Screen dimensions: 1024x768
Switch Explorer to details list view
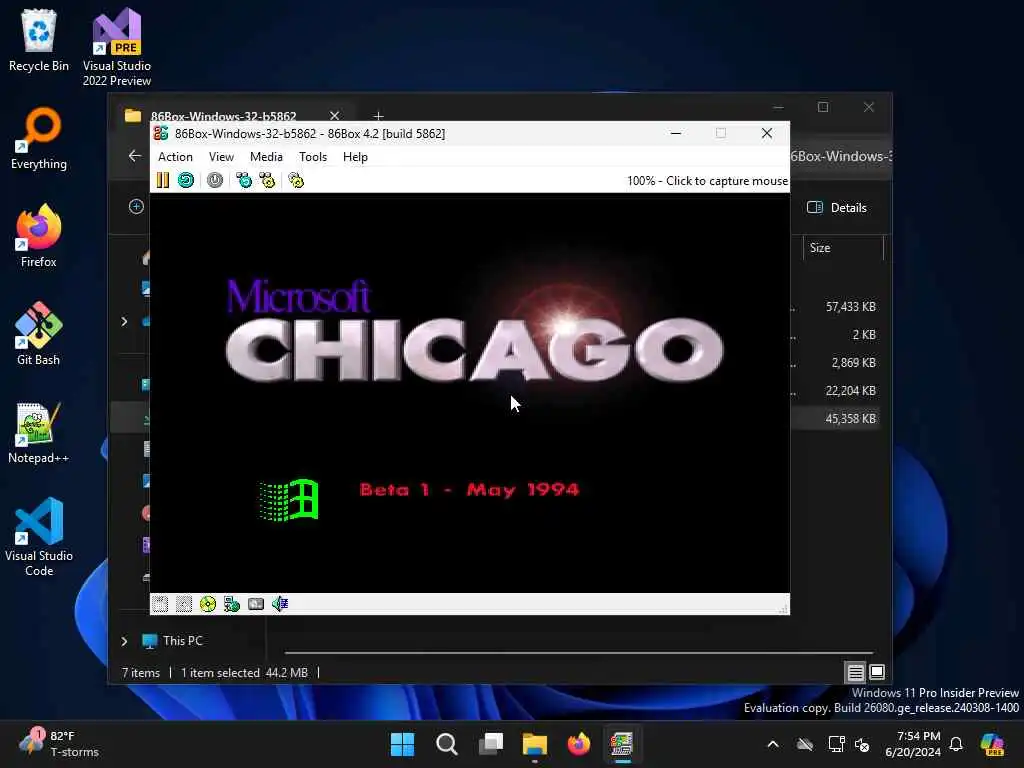pyautogui.click(x=855, y=672)
